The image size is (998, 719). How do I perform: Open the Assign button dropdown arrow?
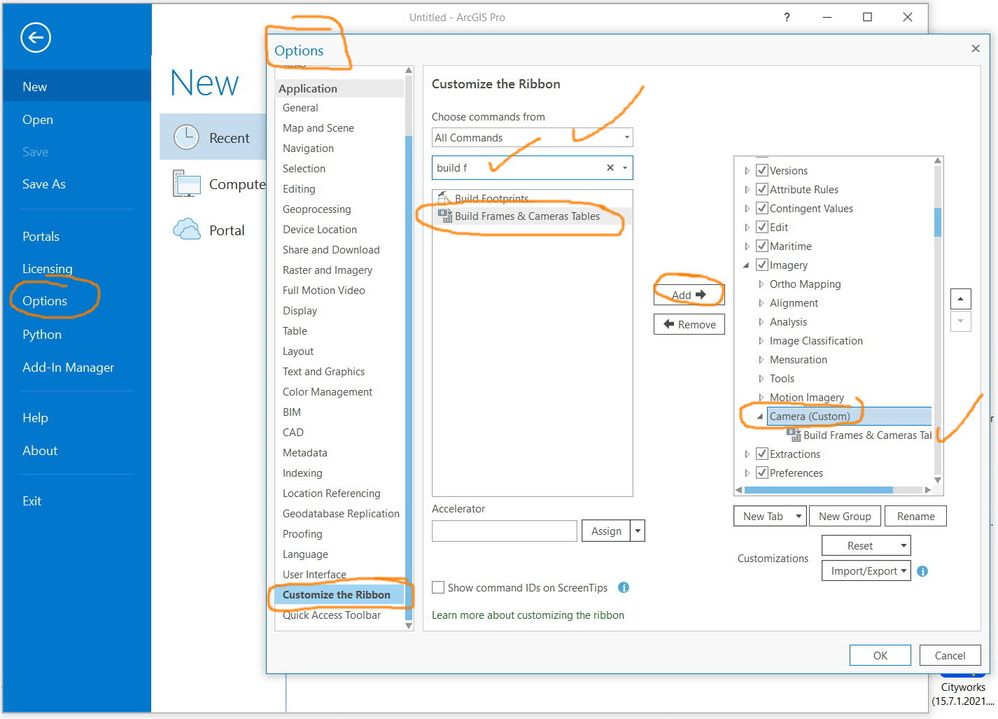638,531
